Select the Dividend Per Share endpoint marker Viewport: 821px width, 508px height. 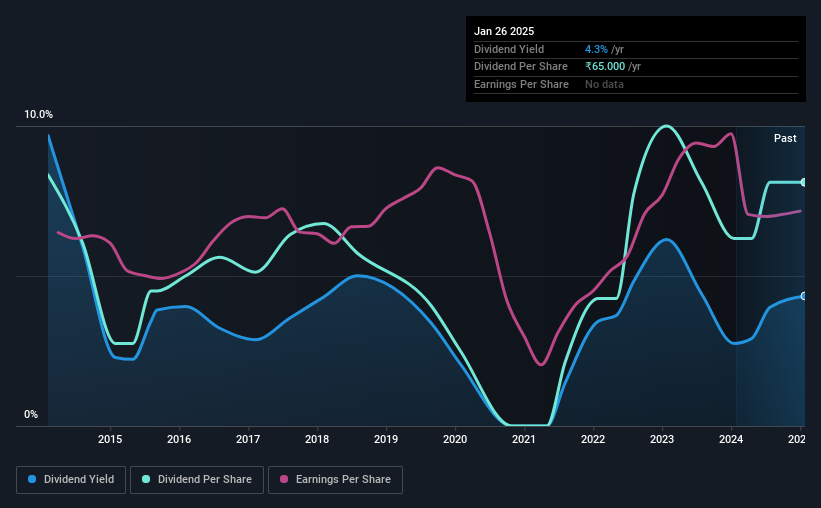pos(804,182)
